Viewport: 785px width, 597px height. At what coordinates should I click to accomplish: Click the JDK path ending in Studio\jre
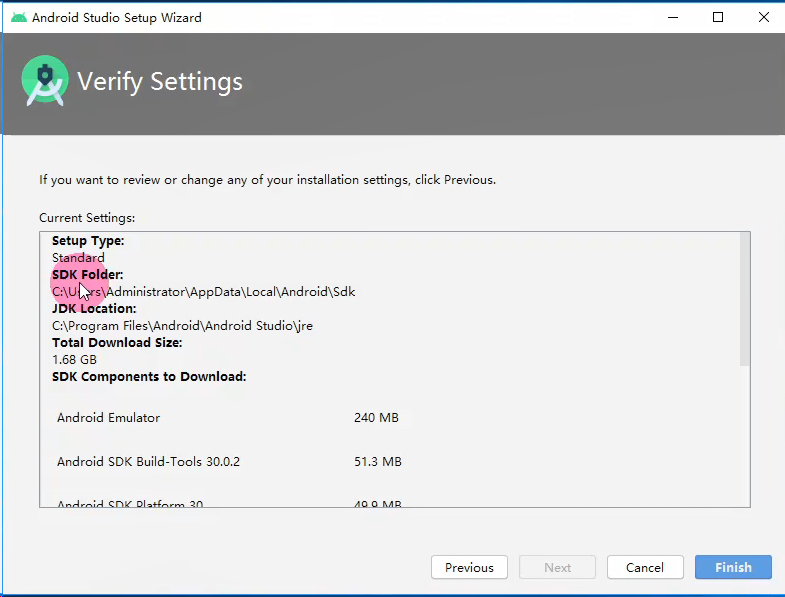(x=182, y=326)
